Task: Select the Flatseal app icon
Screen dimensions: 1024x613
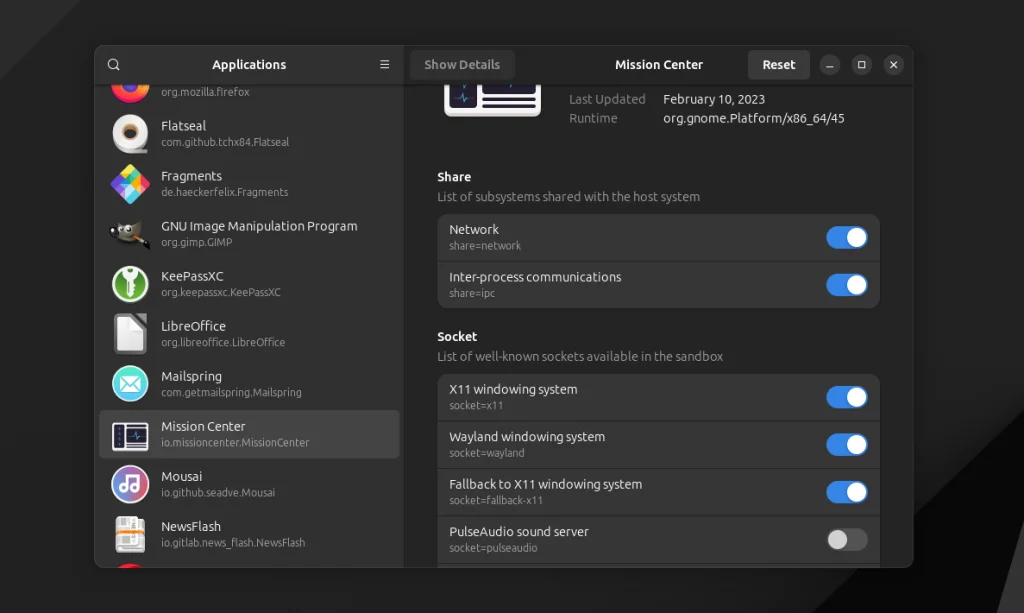Action: (130, 134)
